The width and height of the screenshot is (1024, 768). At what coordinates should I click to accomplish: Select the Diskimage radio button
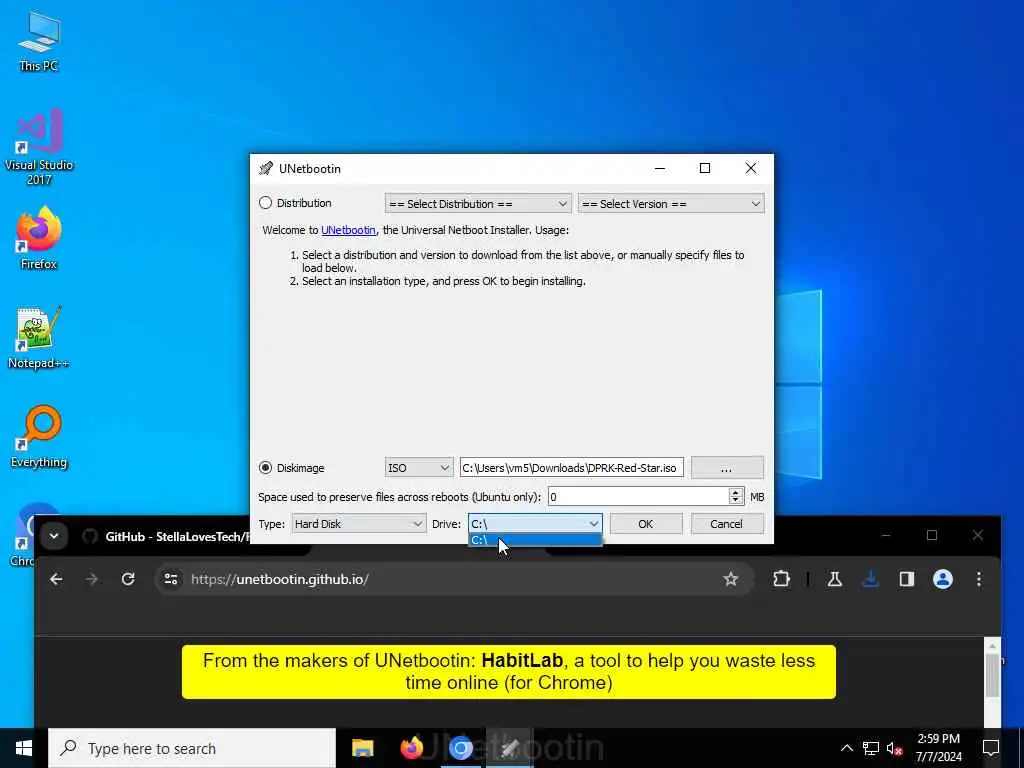click(265, 468)
